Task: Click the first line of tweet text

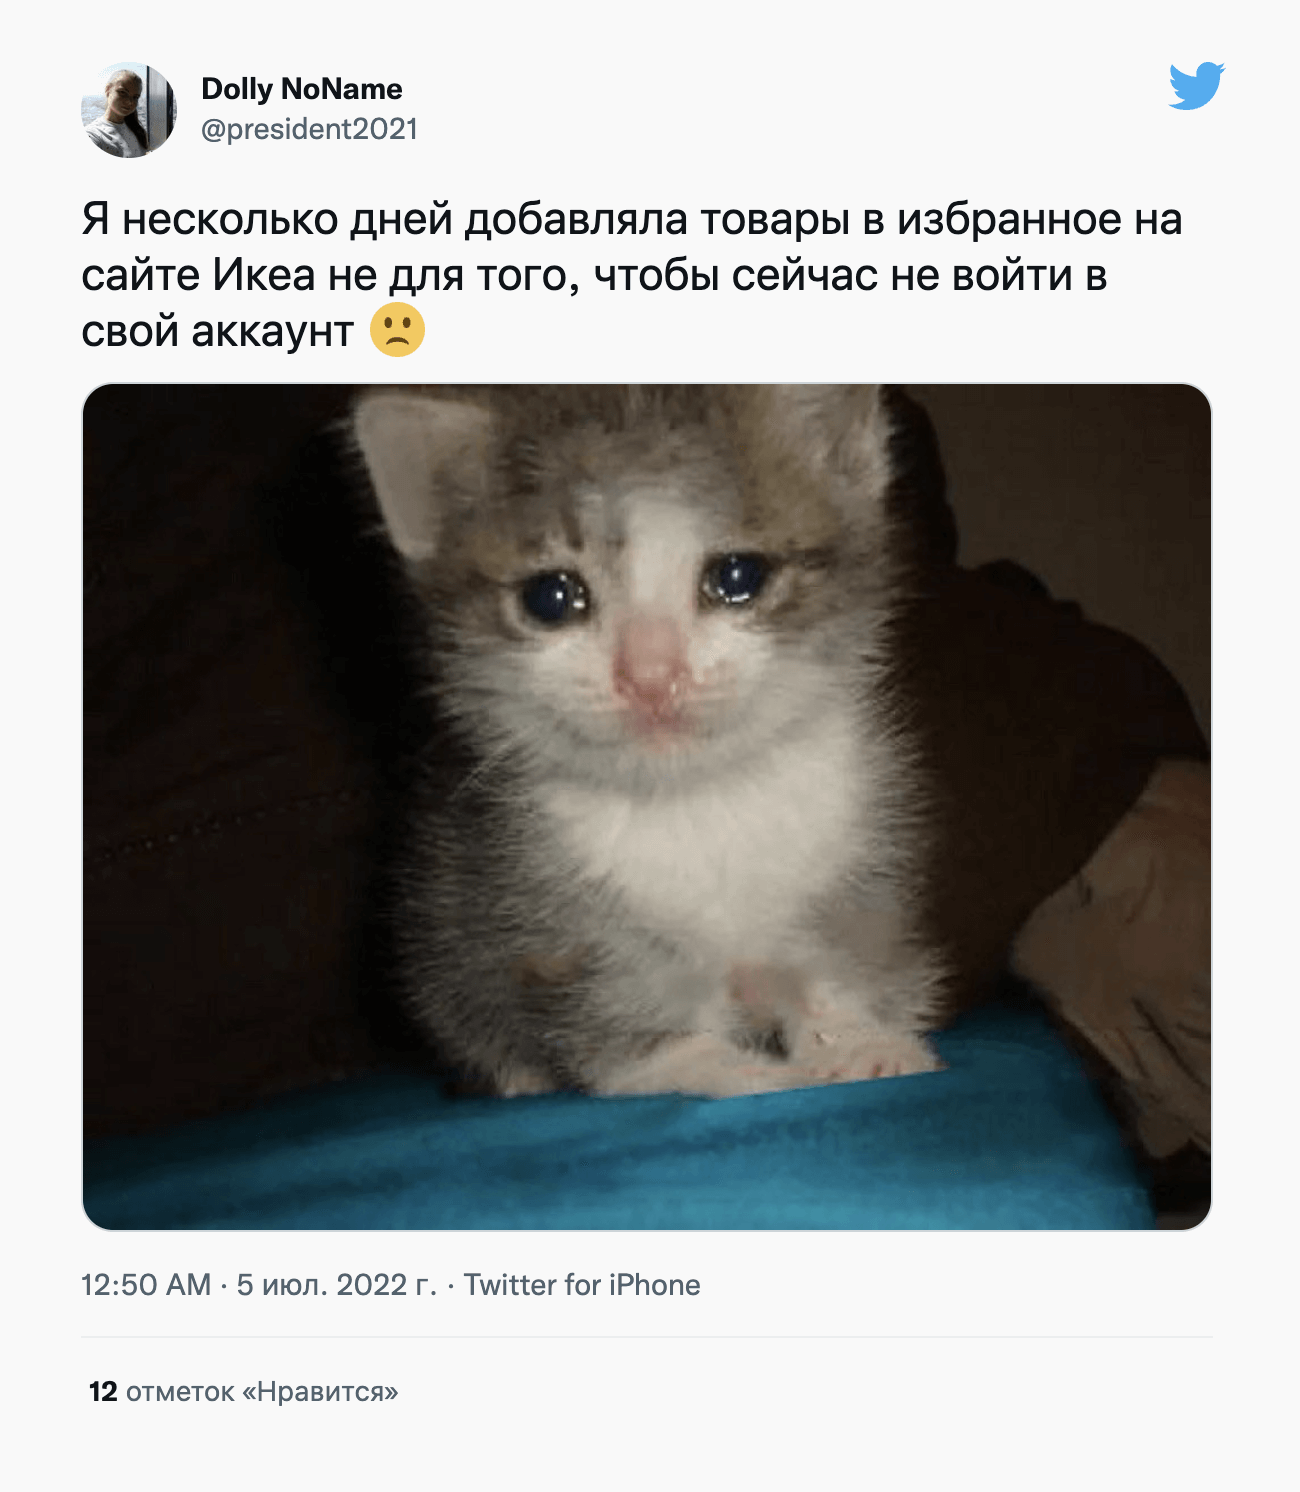Action: click(x=632, y=219)
